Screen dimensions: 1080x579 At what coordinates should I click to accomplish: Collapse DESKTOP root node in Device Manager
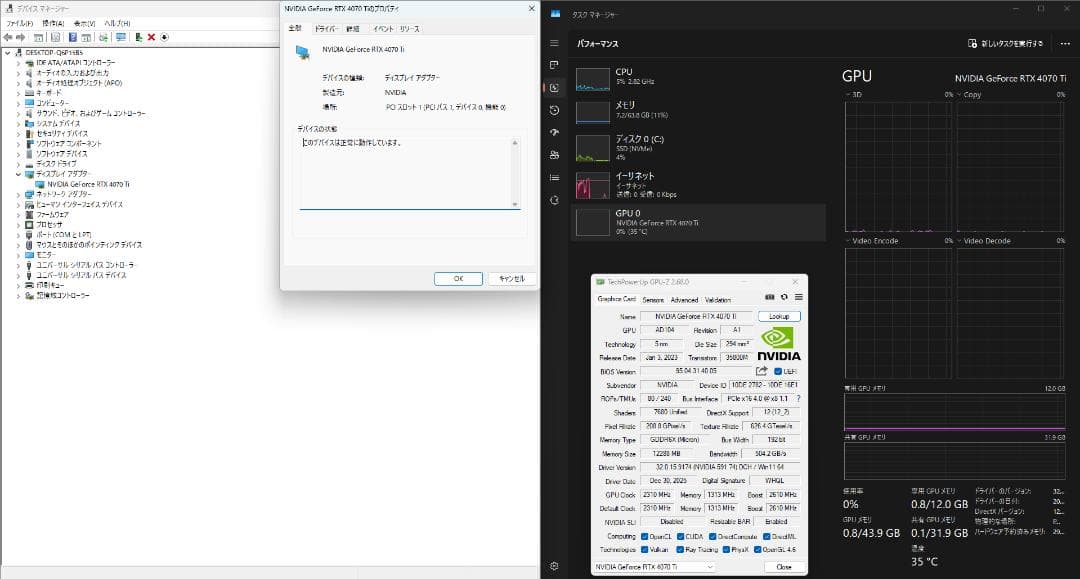coord(8,52)
